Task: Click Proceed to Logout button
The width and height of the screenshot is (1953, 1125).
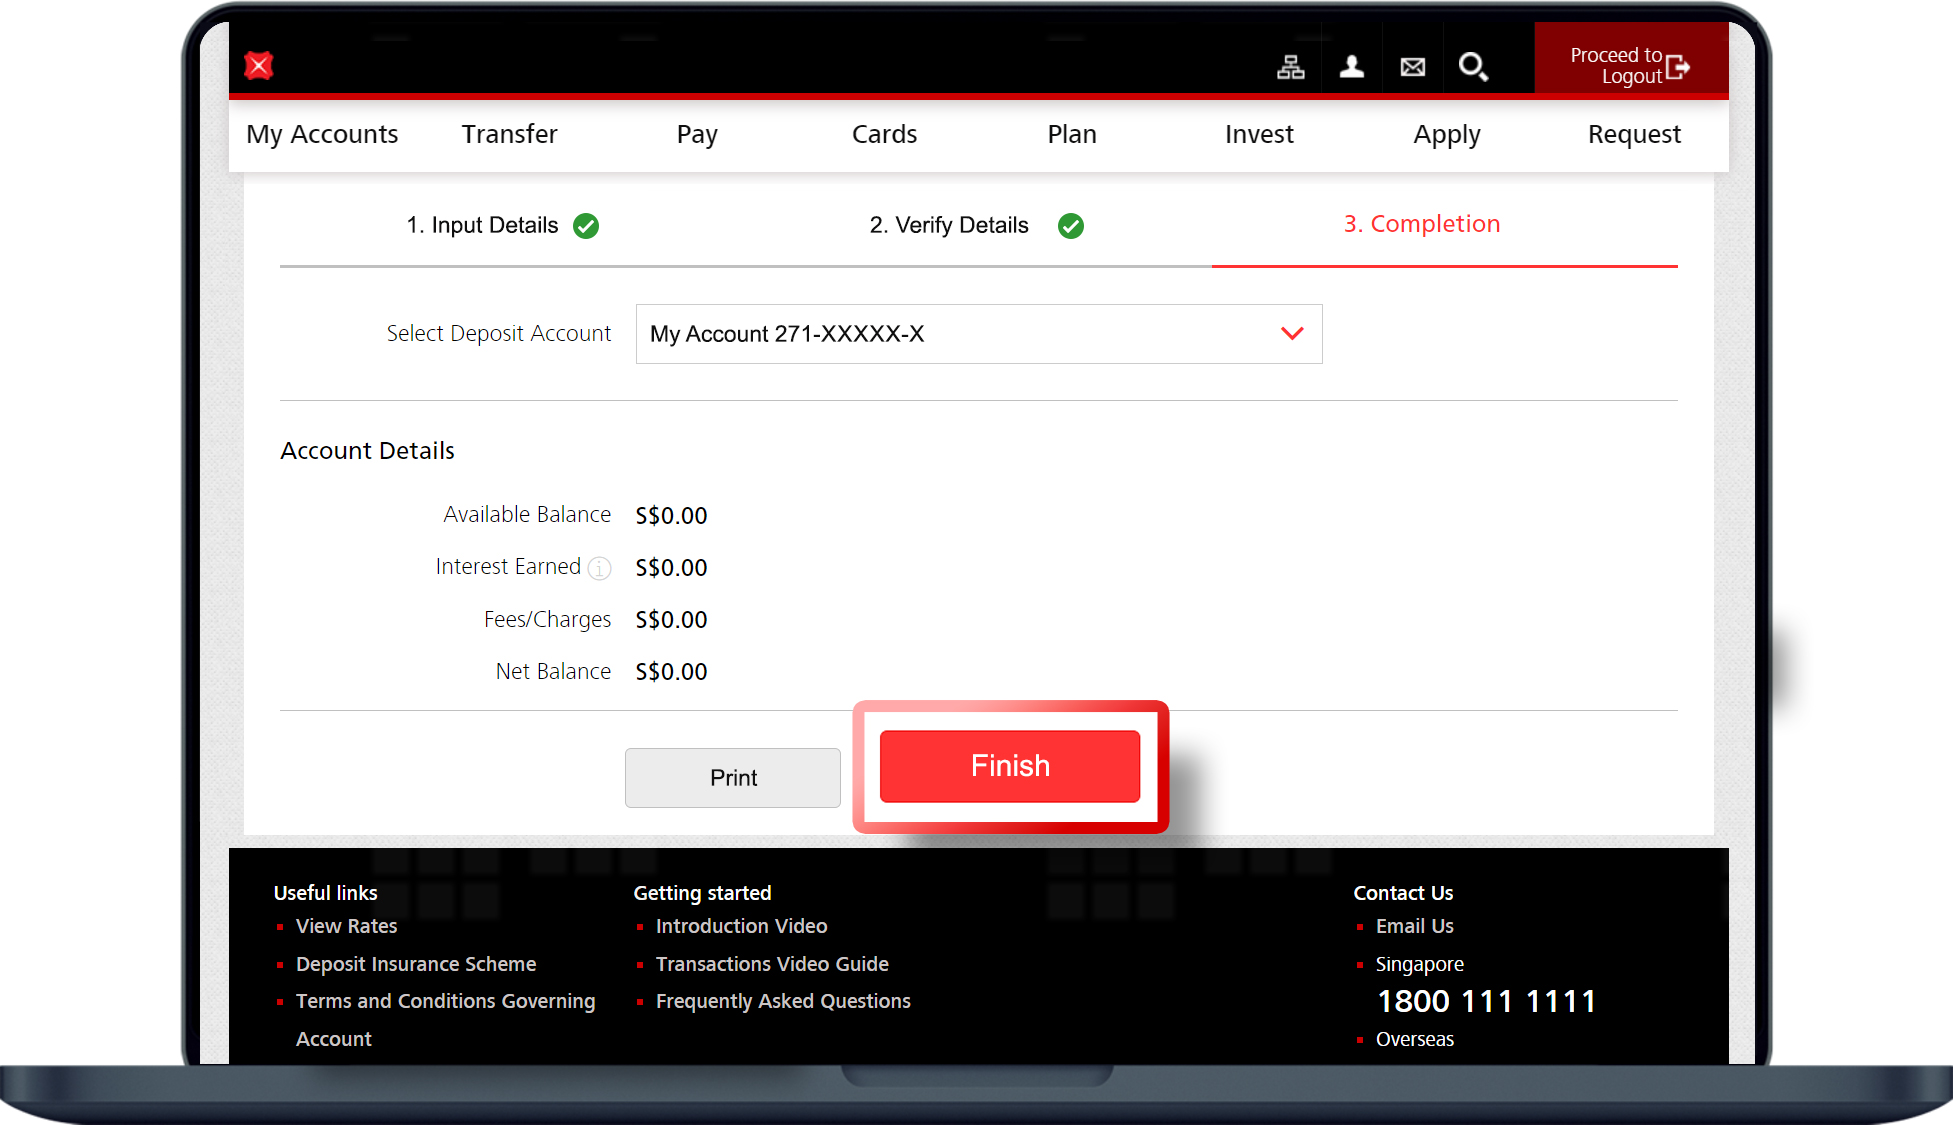Action: tap(1630, 66)
